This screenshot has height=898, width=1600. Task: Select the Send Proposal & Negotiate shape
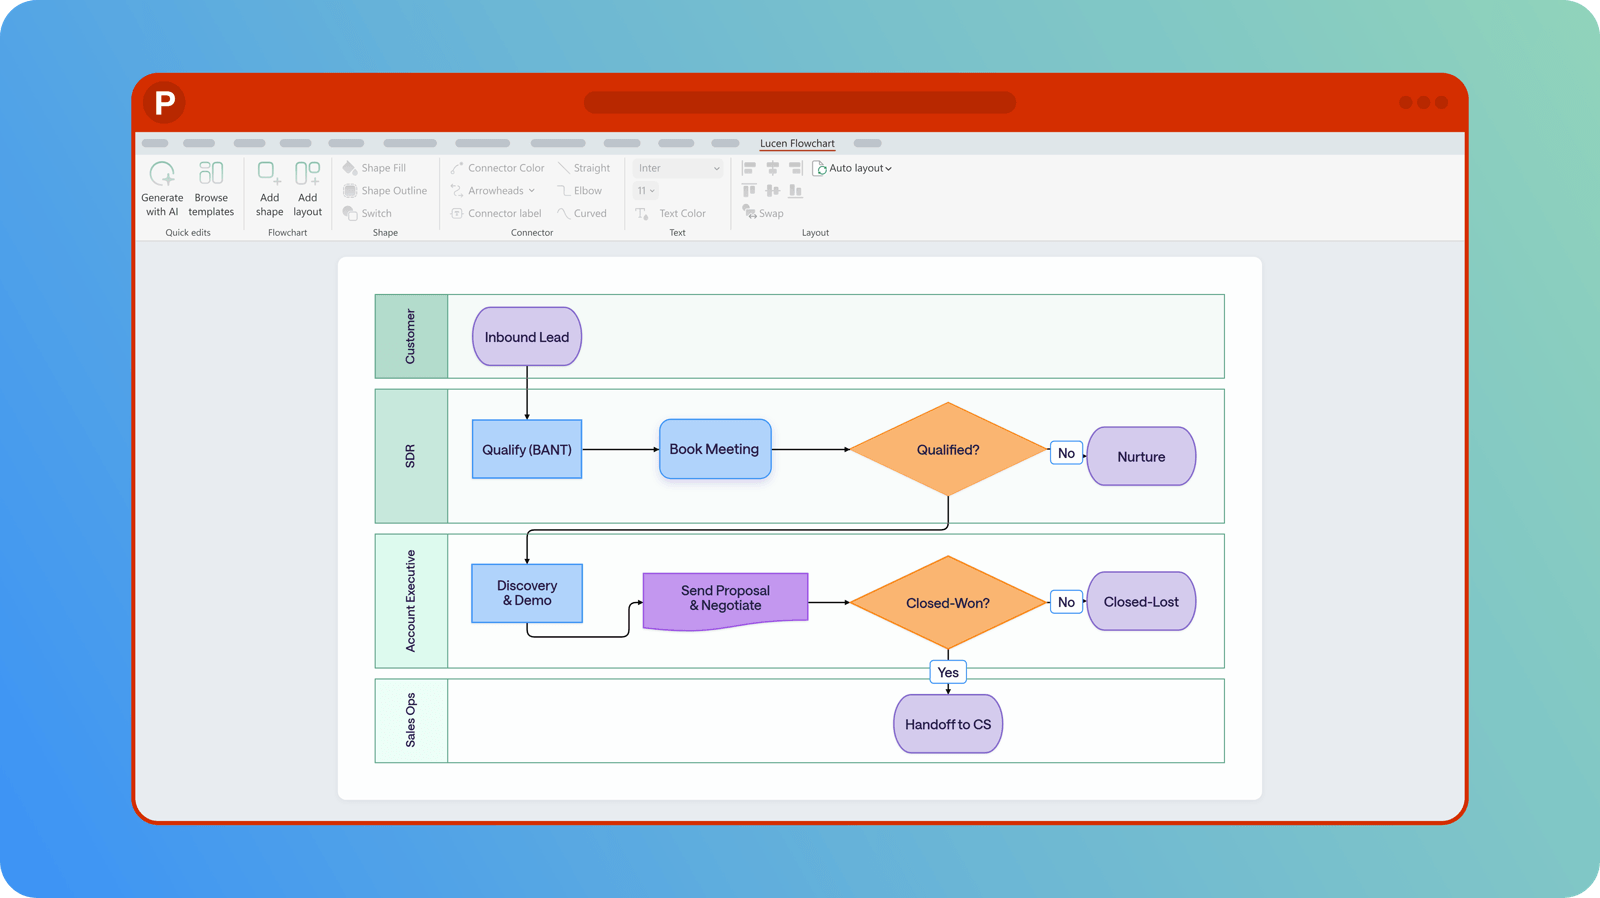coord(725,600)
